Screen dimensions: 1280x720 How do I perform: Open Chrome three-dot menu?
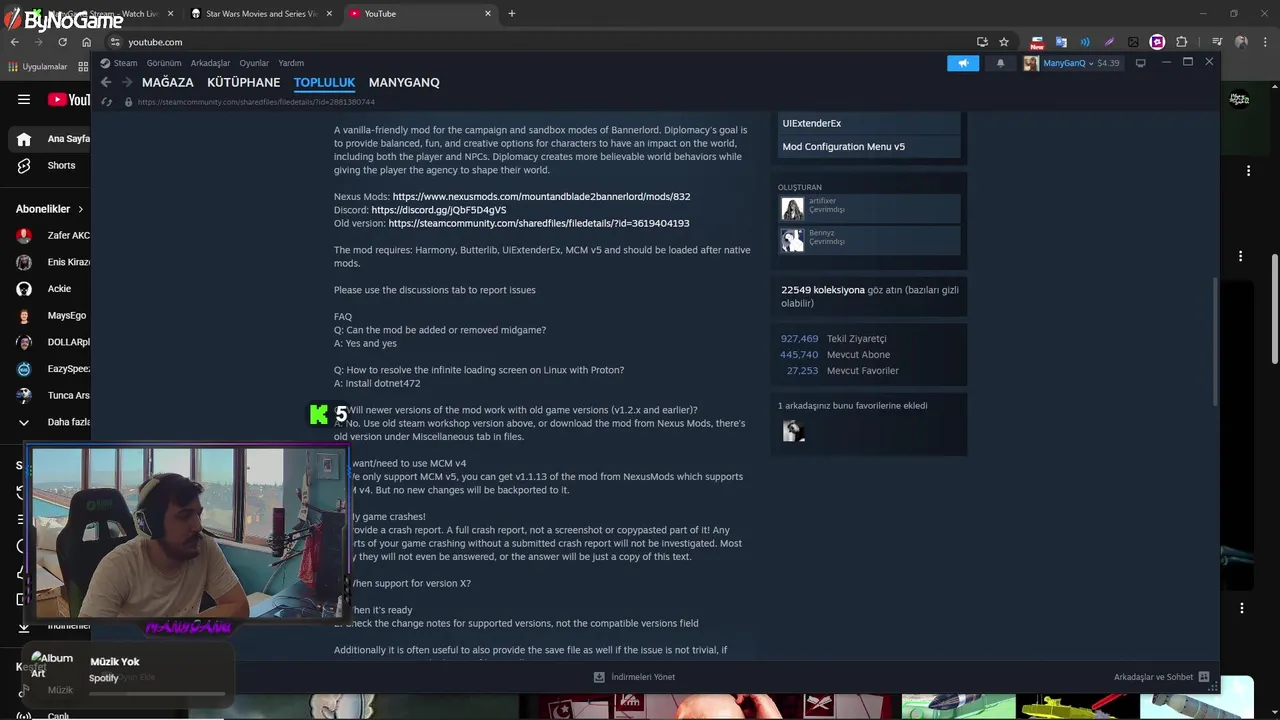tap(1264, 42)
